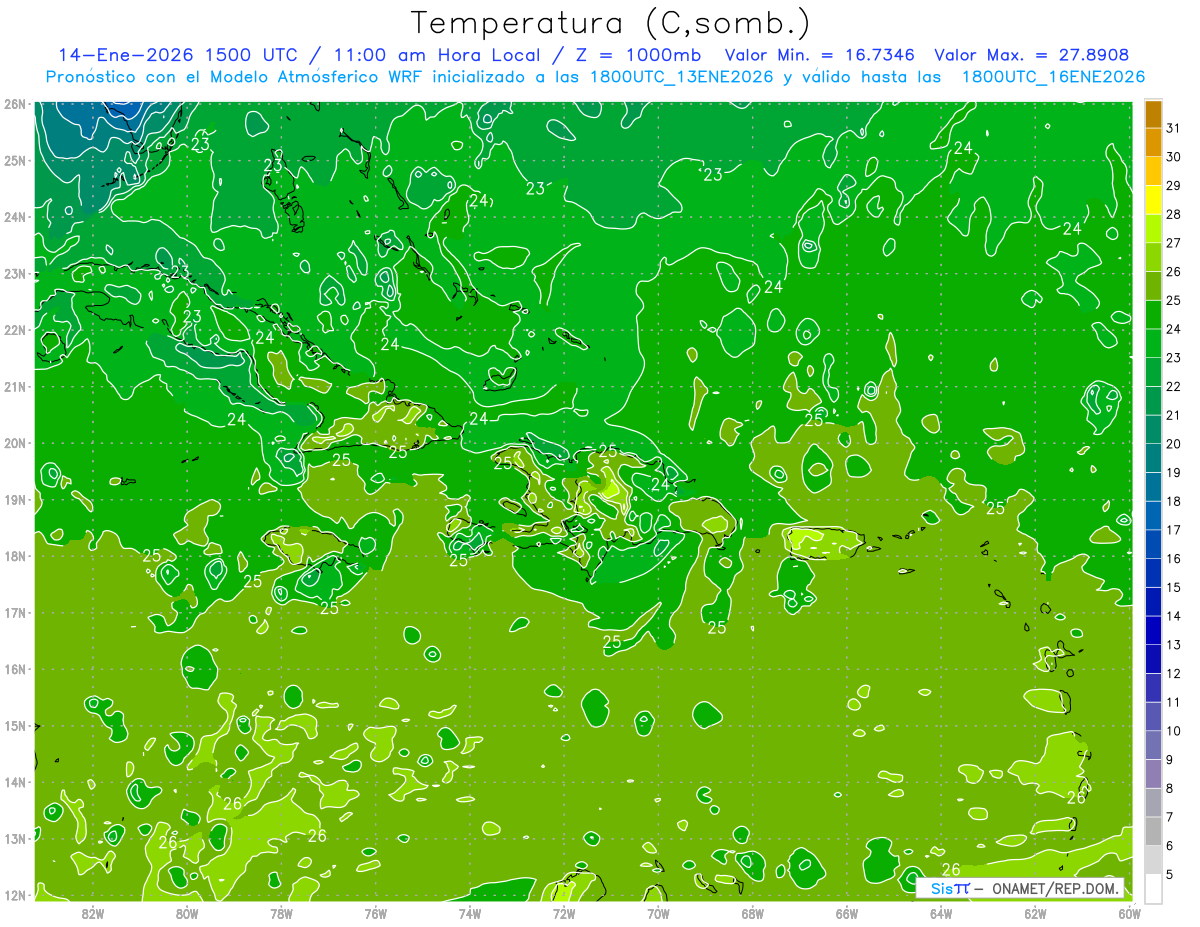Click the "62W" longitude axis label
Screen dimensions: 1200x927
1035,912
